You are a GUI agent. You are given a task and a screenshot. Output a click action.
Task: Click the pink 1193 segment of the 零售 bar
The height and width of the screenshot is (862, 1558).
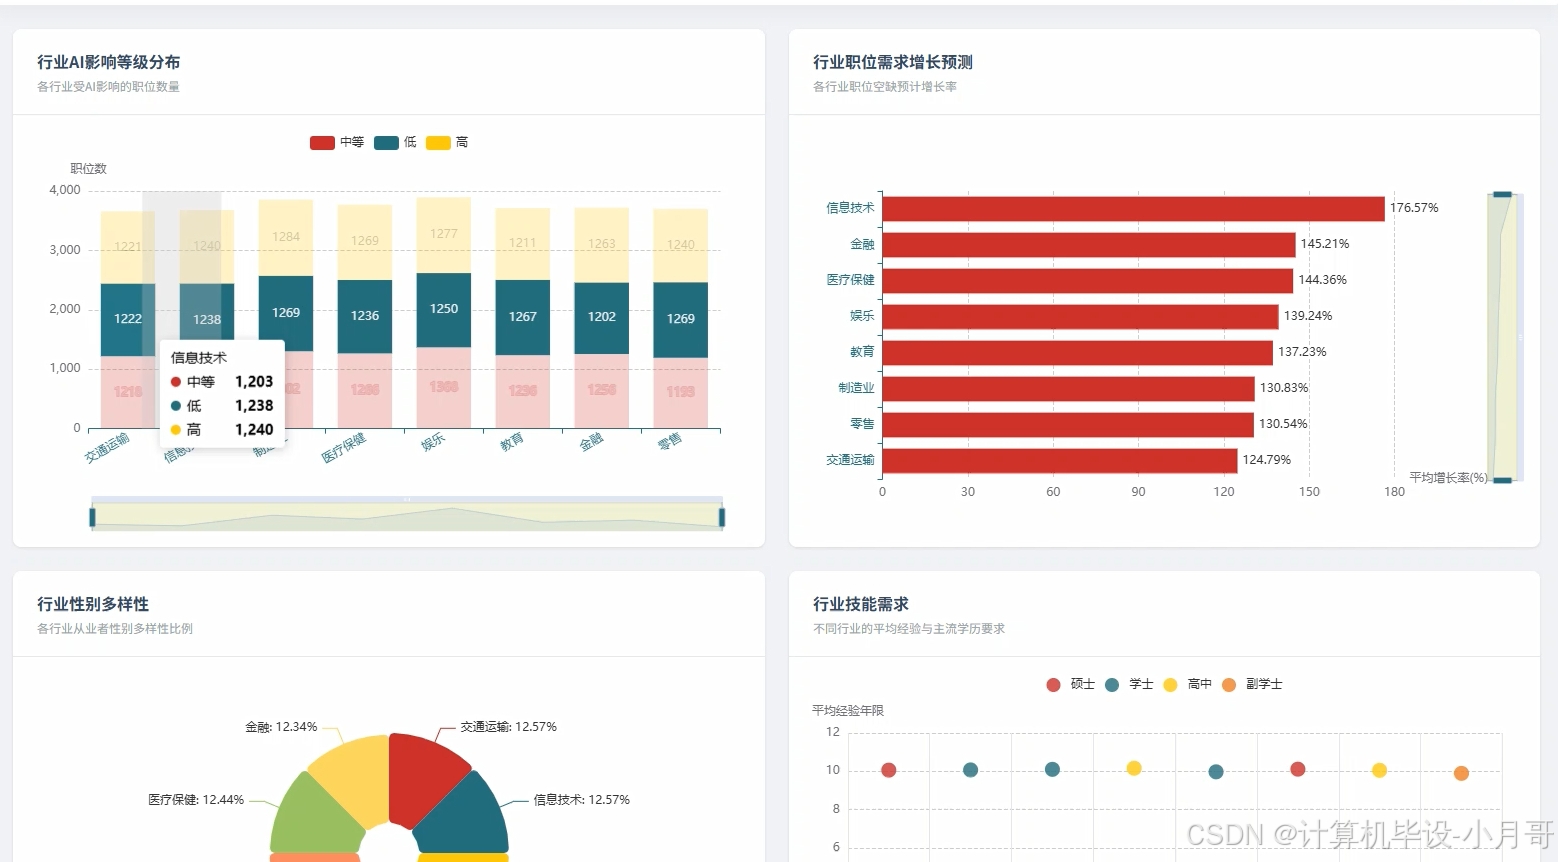coord(681,393)
